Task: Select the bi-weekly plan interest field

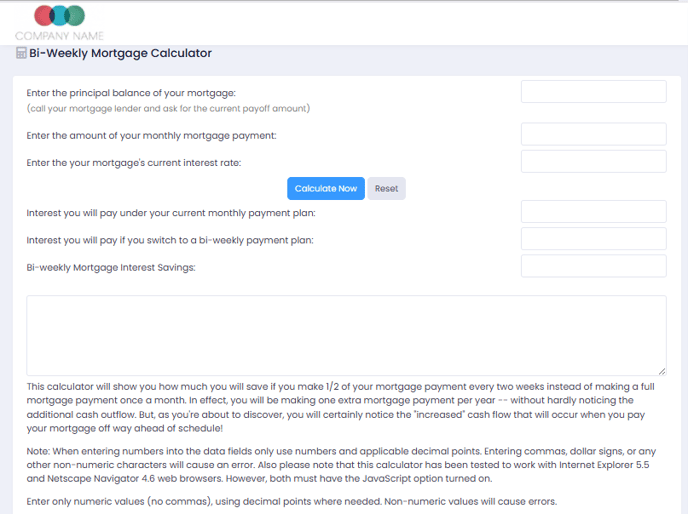Action: (x=594, y=239)
